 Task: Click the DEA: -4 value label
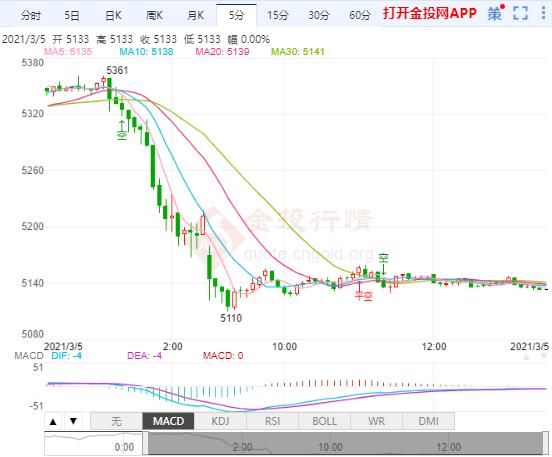(x=144, y=356)
